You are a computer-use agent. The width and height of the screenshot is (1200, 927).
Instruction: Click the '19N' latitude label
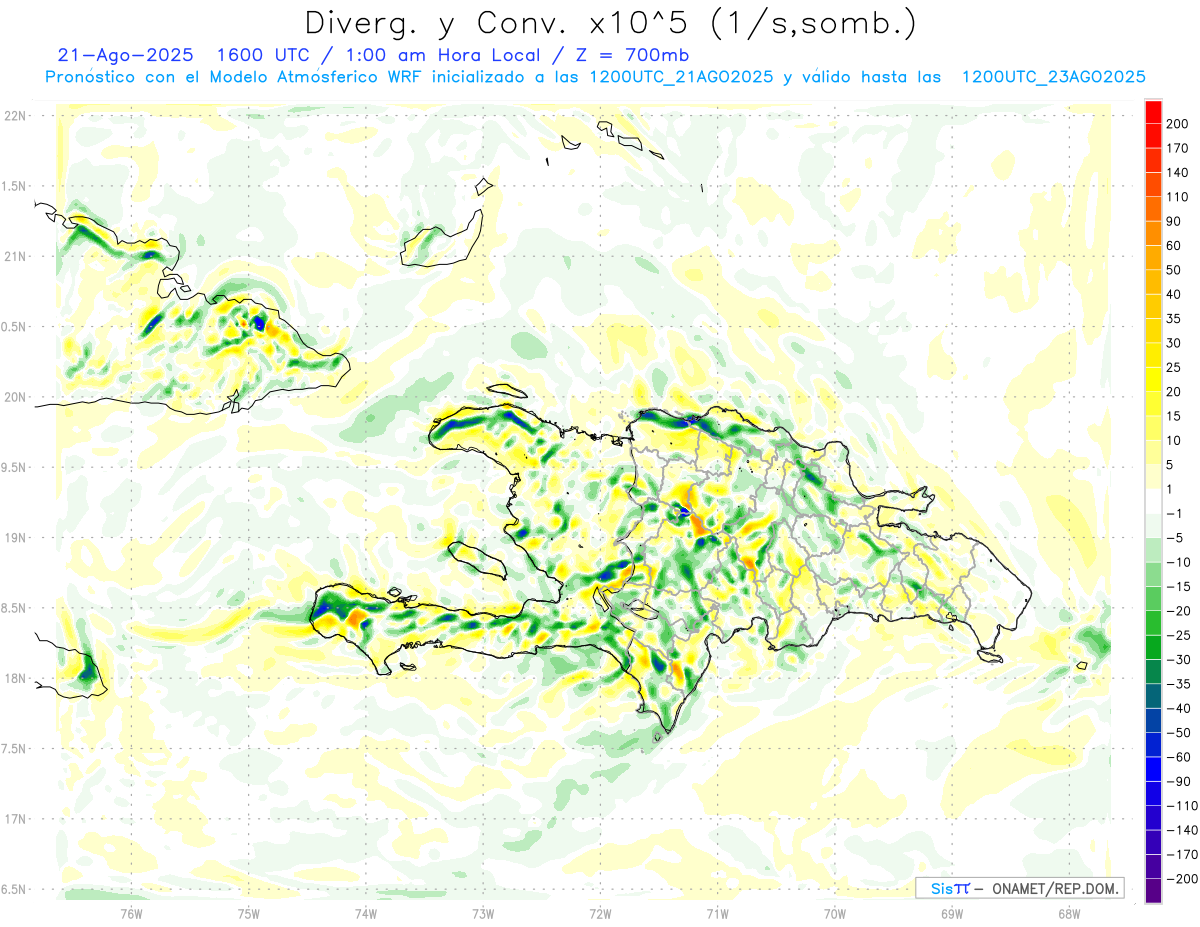[15, 538]
